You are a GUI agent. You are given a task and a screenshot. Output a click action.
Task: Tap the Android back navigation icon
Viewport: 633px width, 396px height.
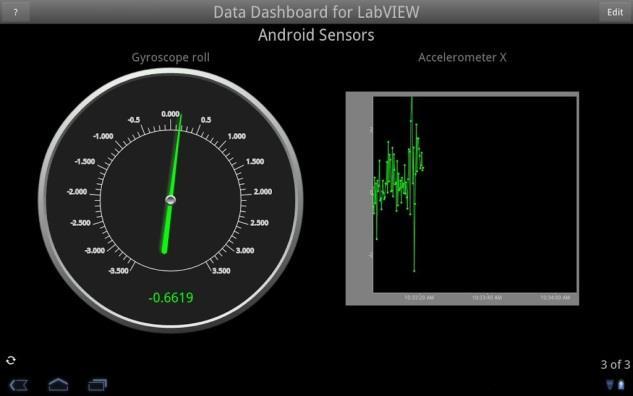pyautogui.click(x=19, y=385)
